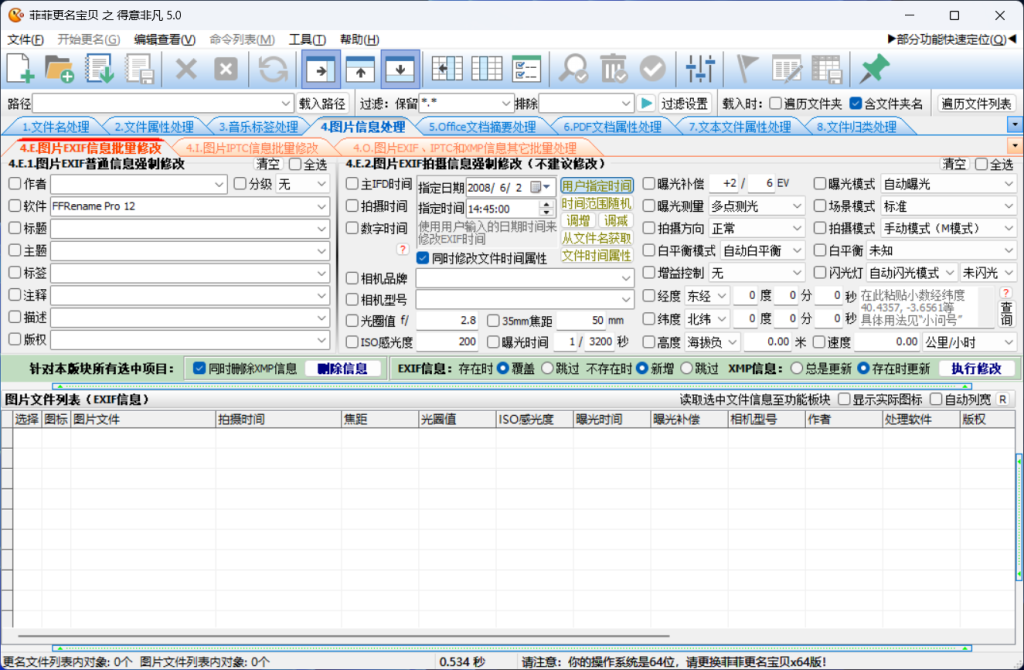Click the trash bin toolbar icon
1024x670 pixels.
(613, 68)
